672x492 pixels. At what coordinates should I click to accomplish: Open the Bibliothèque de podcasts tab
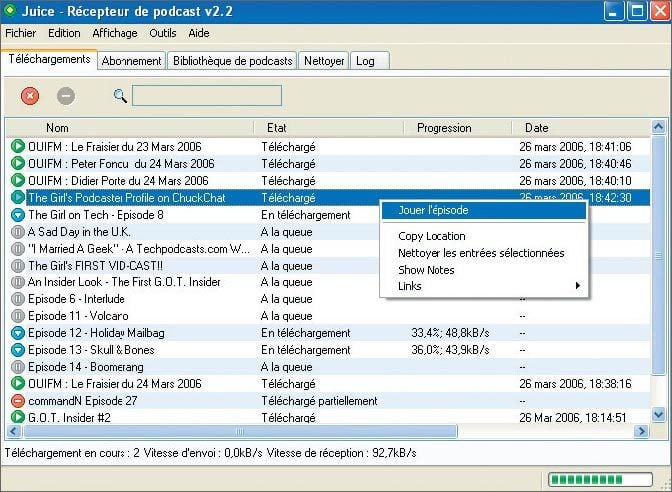pos(232,61)
